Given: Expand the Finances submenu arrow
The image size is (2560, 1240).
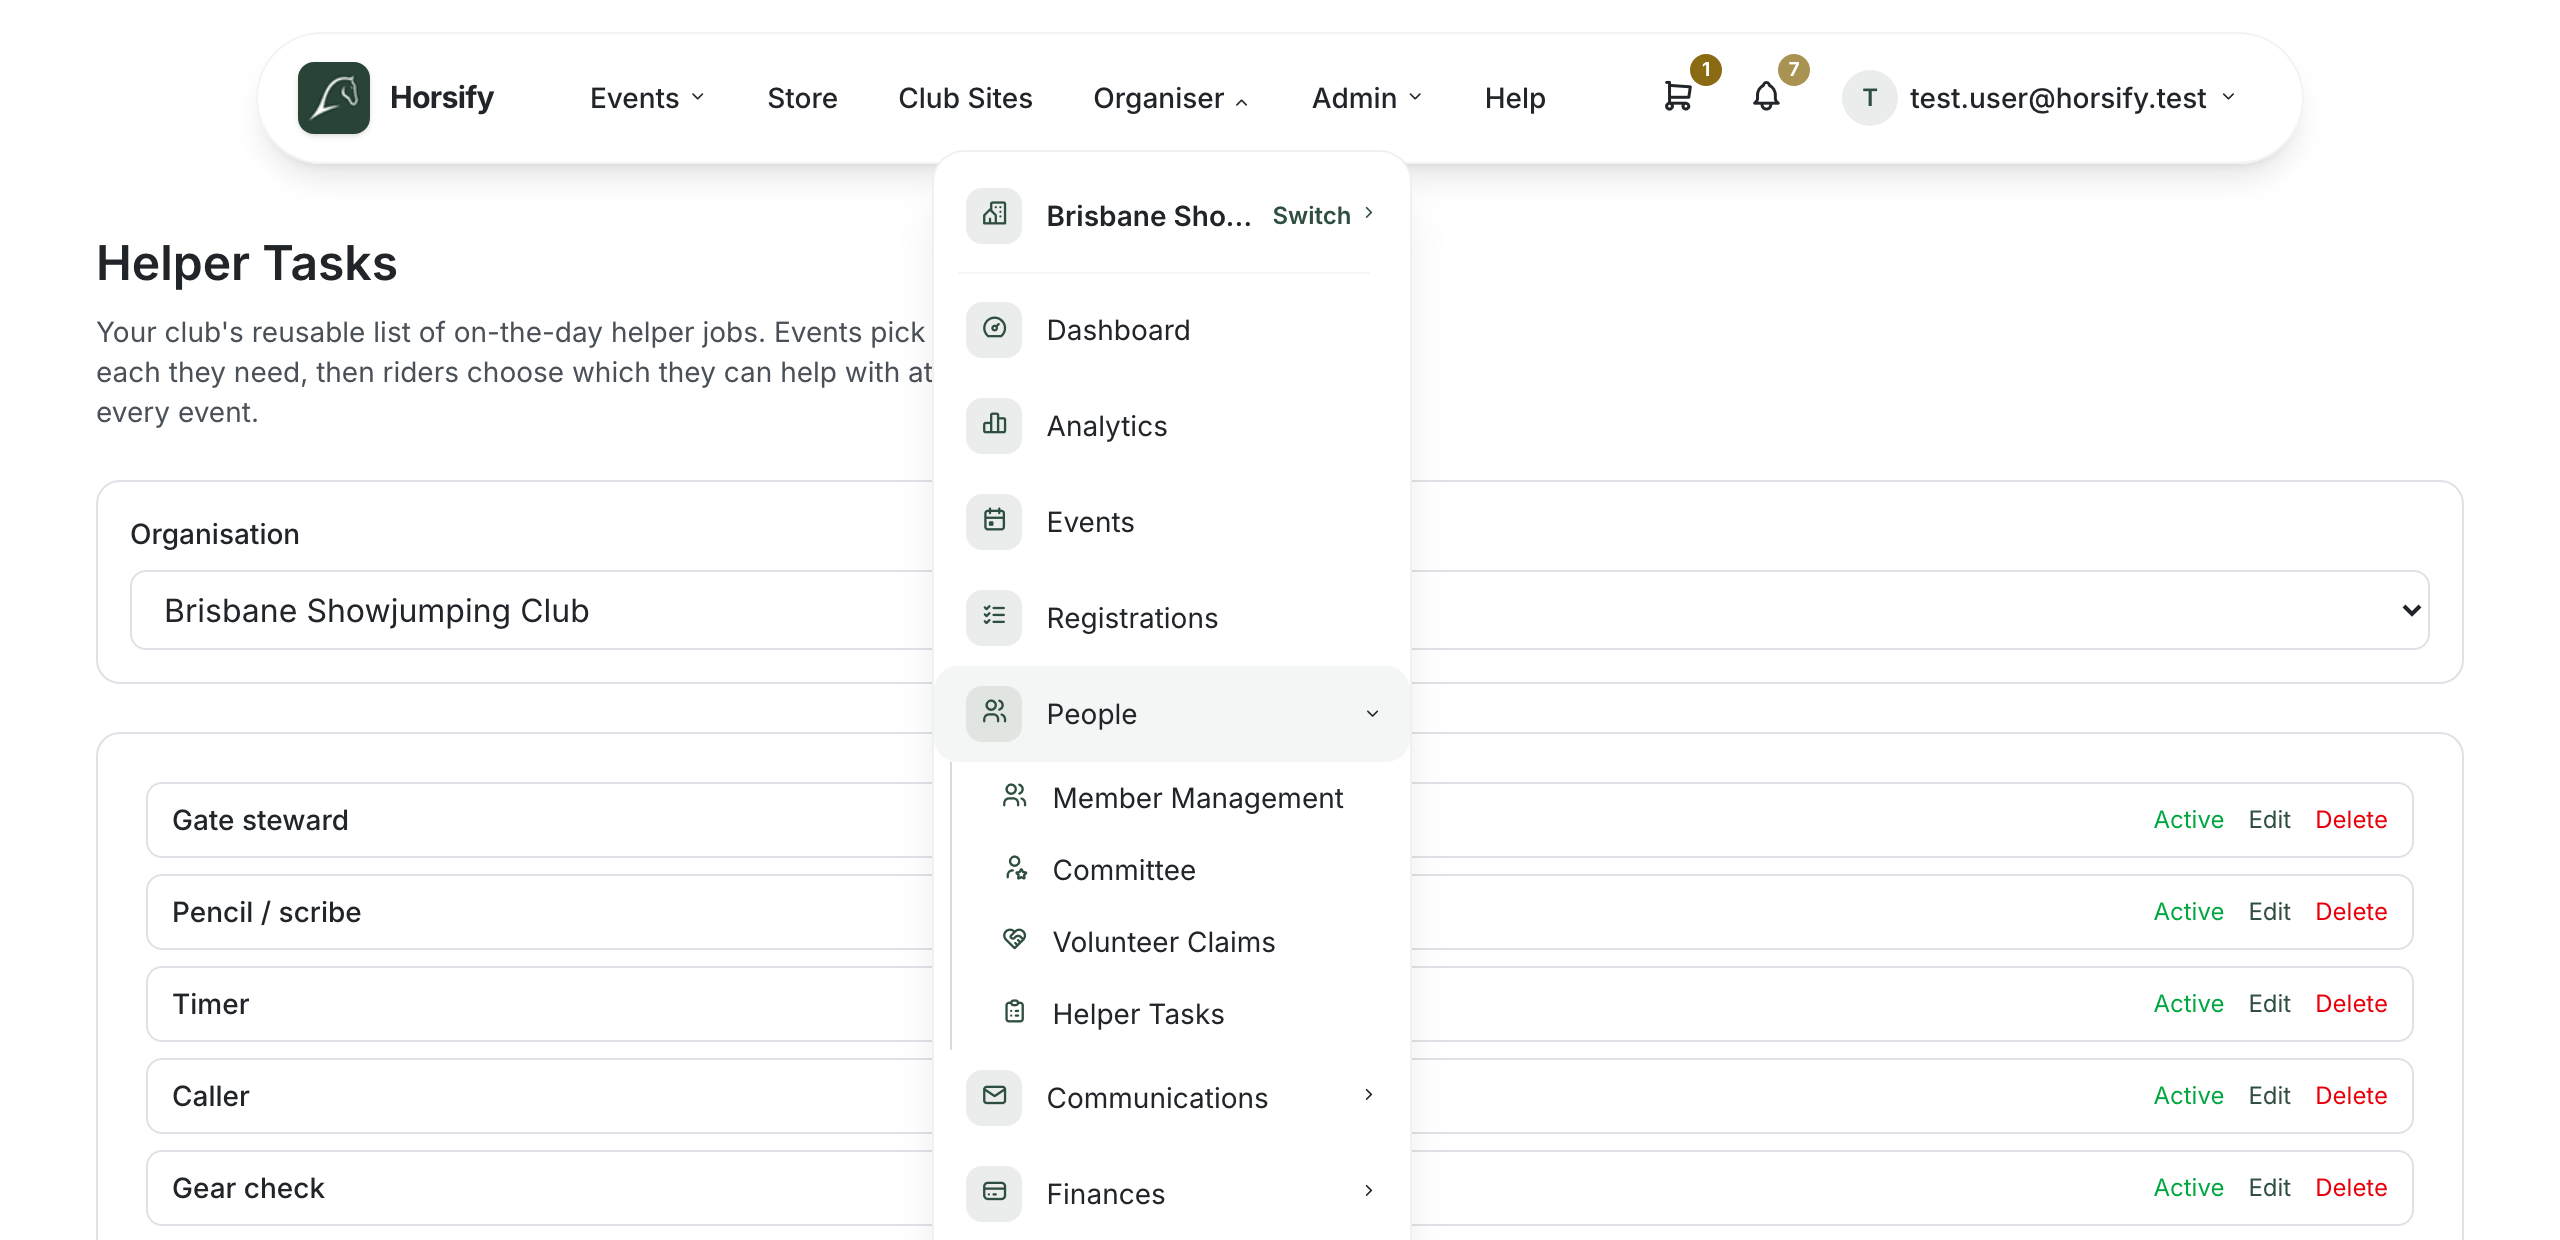Looking at the screenshot, I should pyautogui.click(x=1369, y=1191).
